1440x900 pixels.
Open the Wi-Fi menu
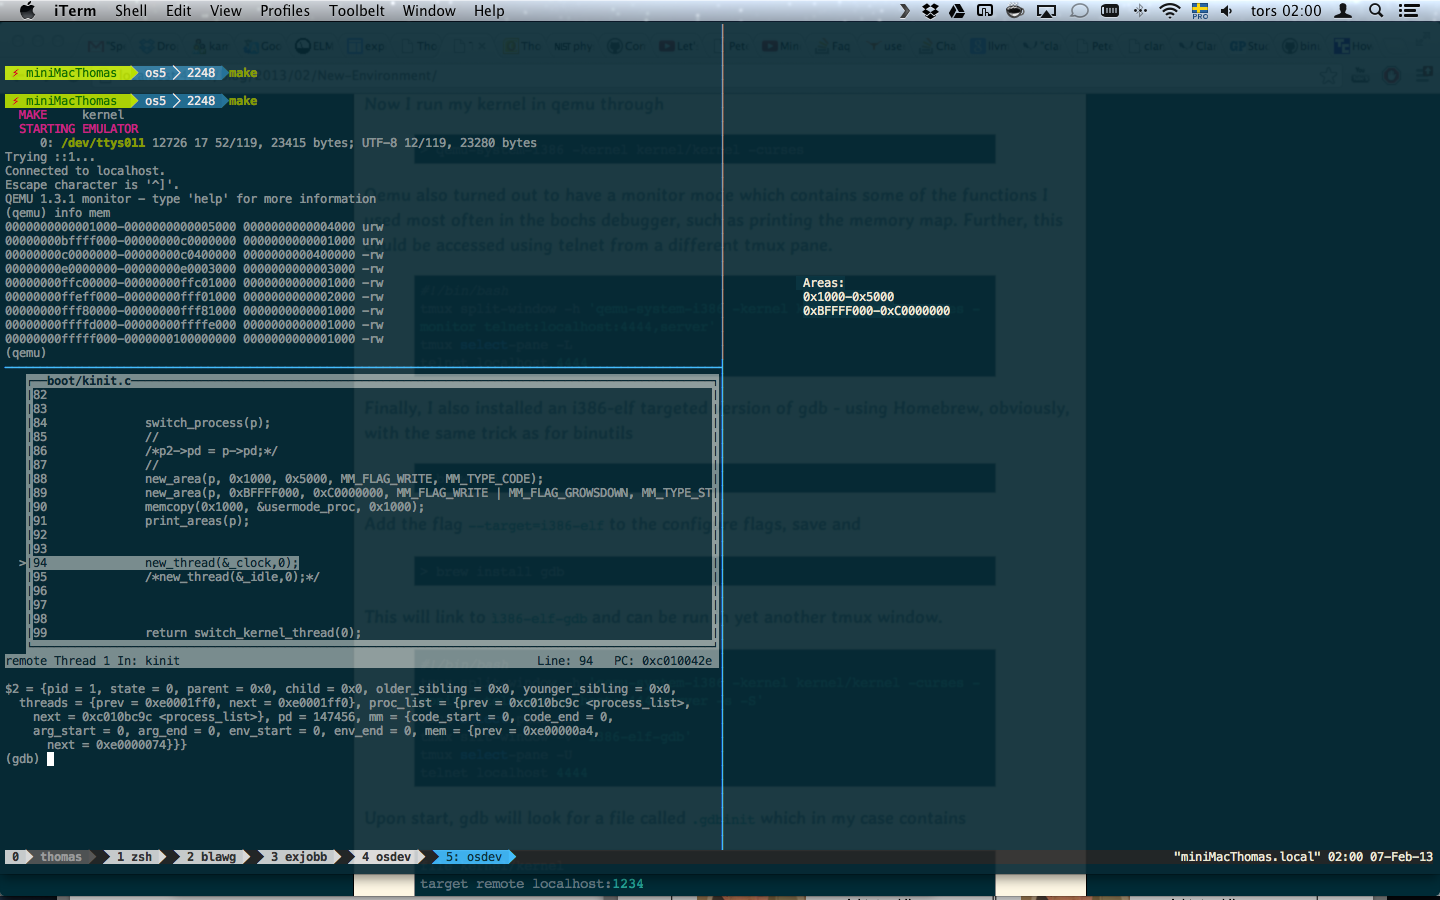1169,11
